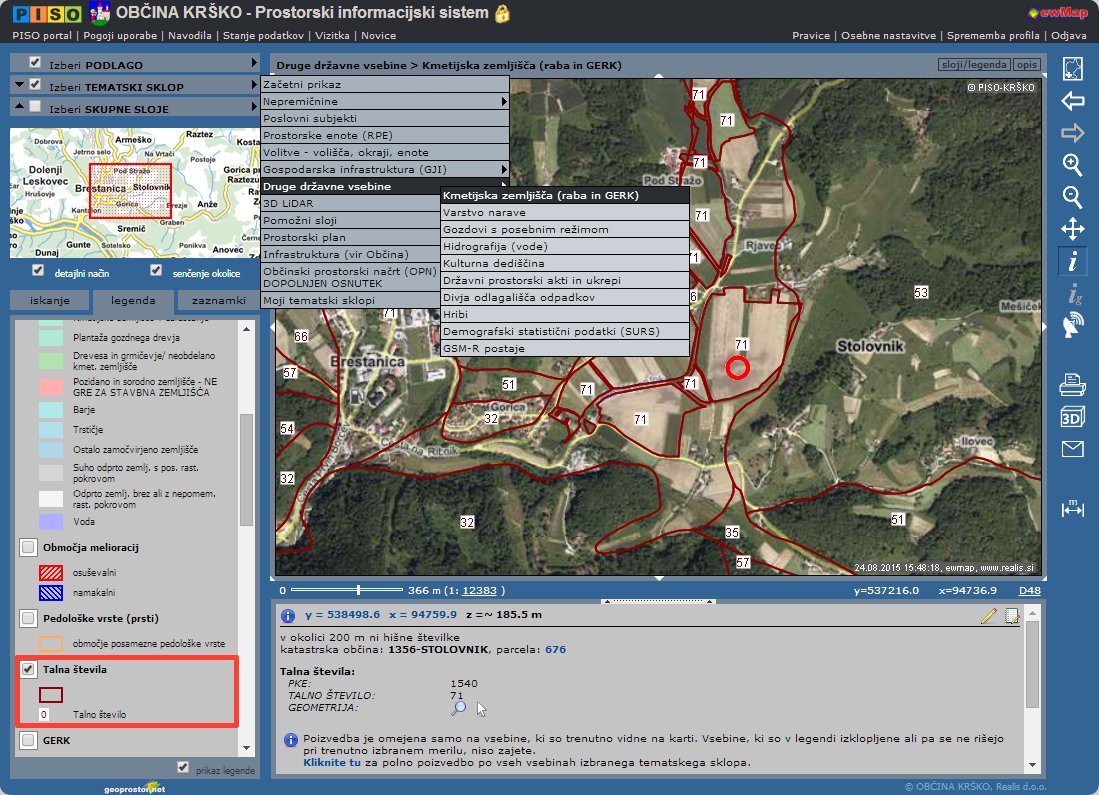Go back to previous map view
This screenshot has height=795, width=1099.
pos(1072,101)
